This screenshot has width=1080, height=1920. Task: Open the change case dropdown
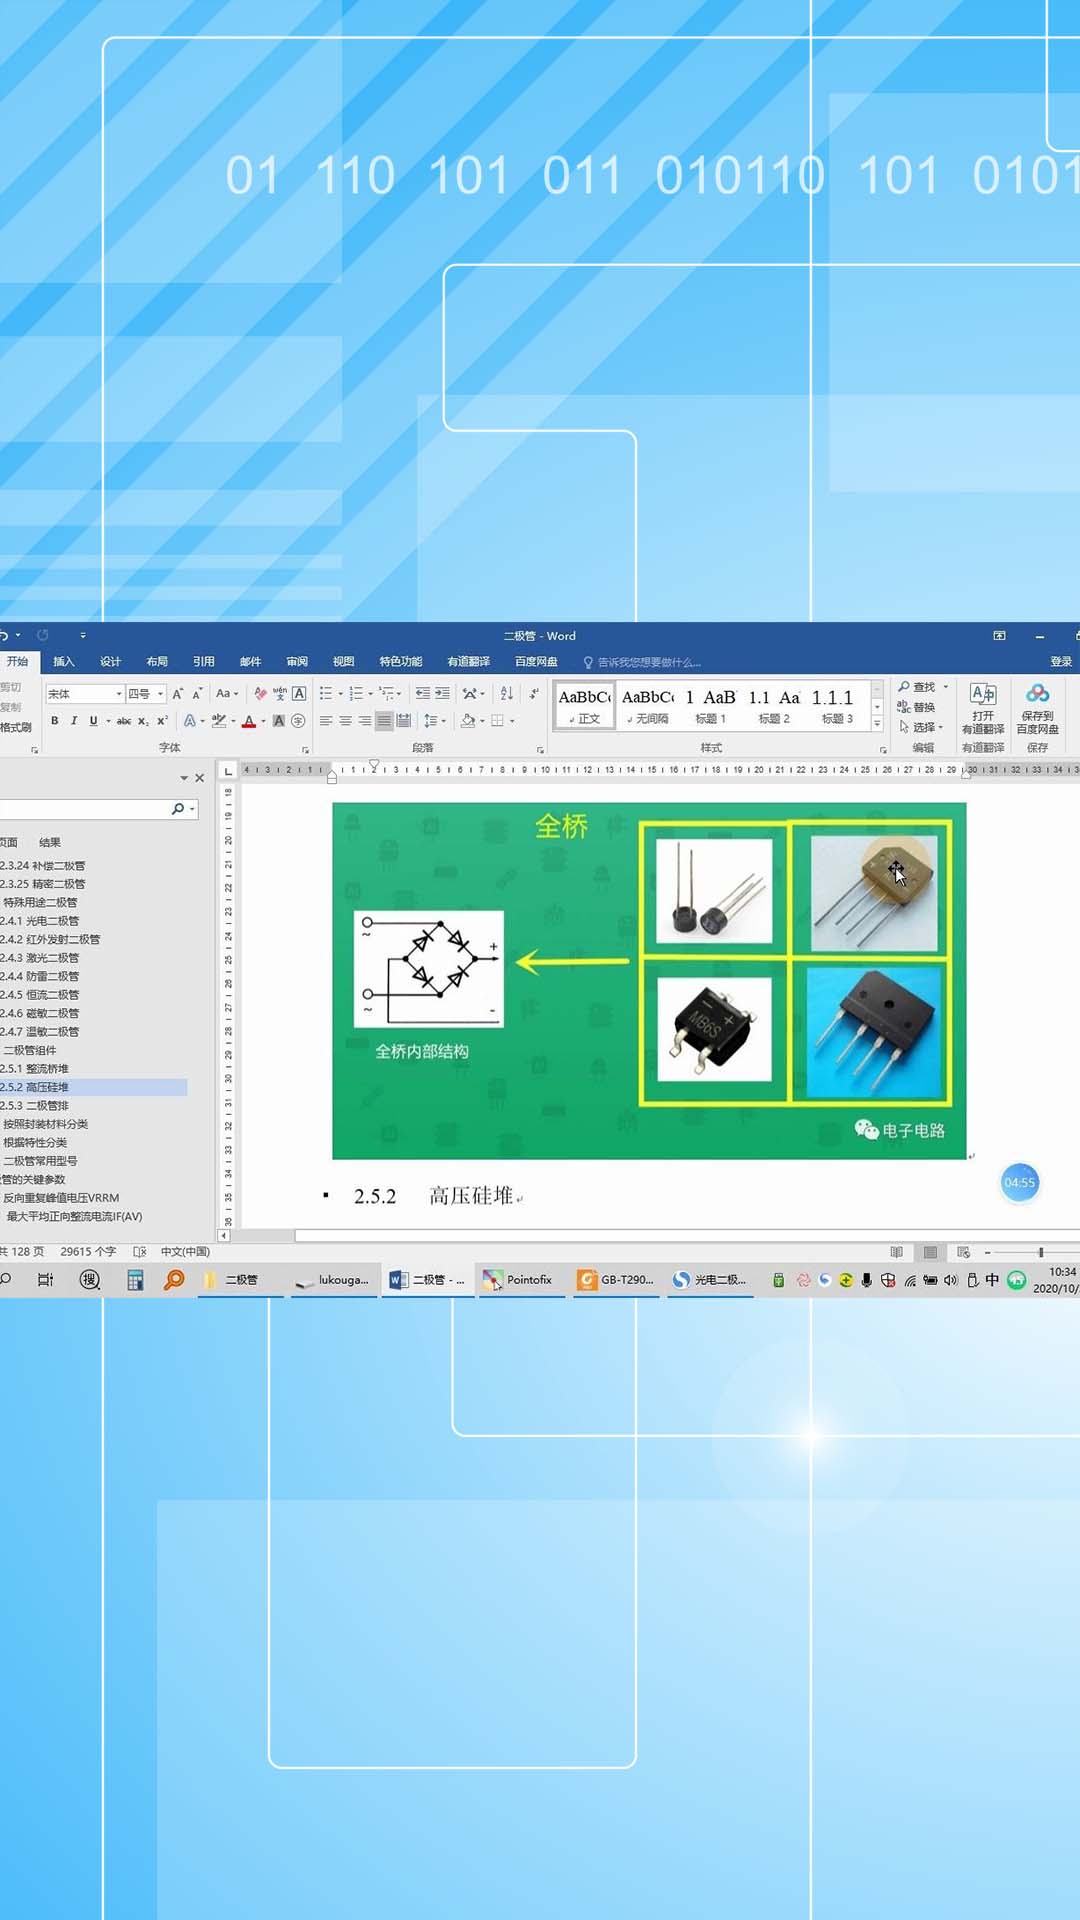point(227,694)
